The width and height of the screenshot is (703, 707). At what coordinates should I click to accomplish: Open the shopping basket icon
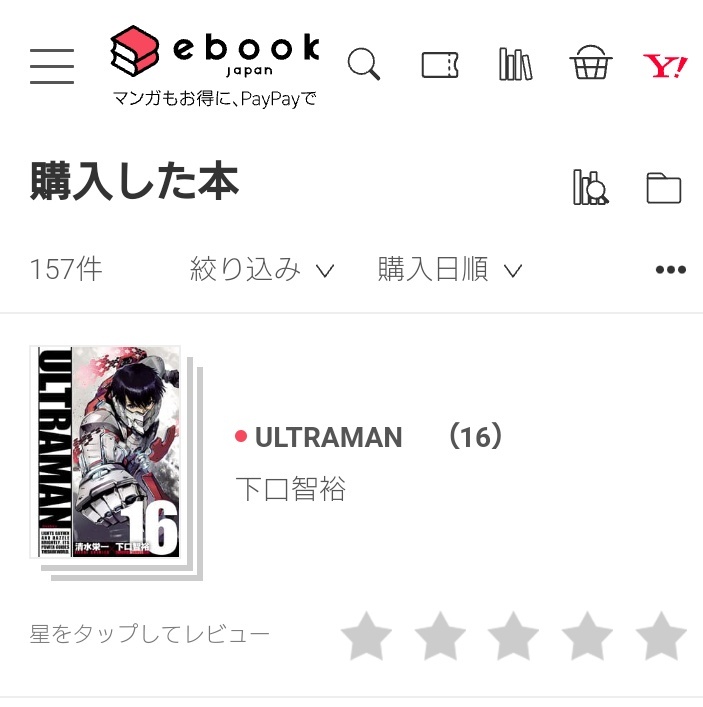[590, 63]
